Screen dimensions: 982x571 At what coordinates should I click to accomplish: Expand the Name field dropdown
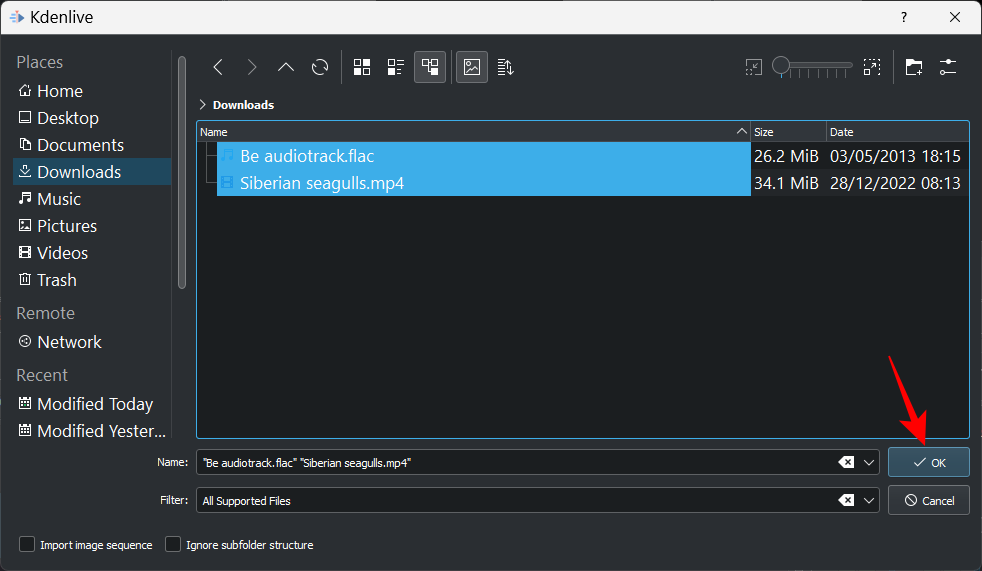[x=869, y=463]
